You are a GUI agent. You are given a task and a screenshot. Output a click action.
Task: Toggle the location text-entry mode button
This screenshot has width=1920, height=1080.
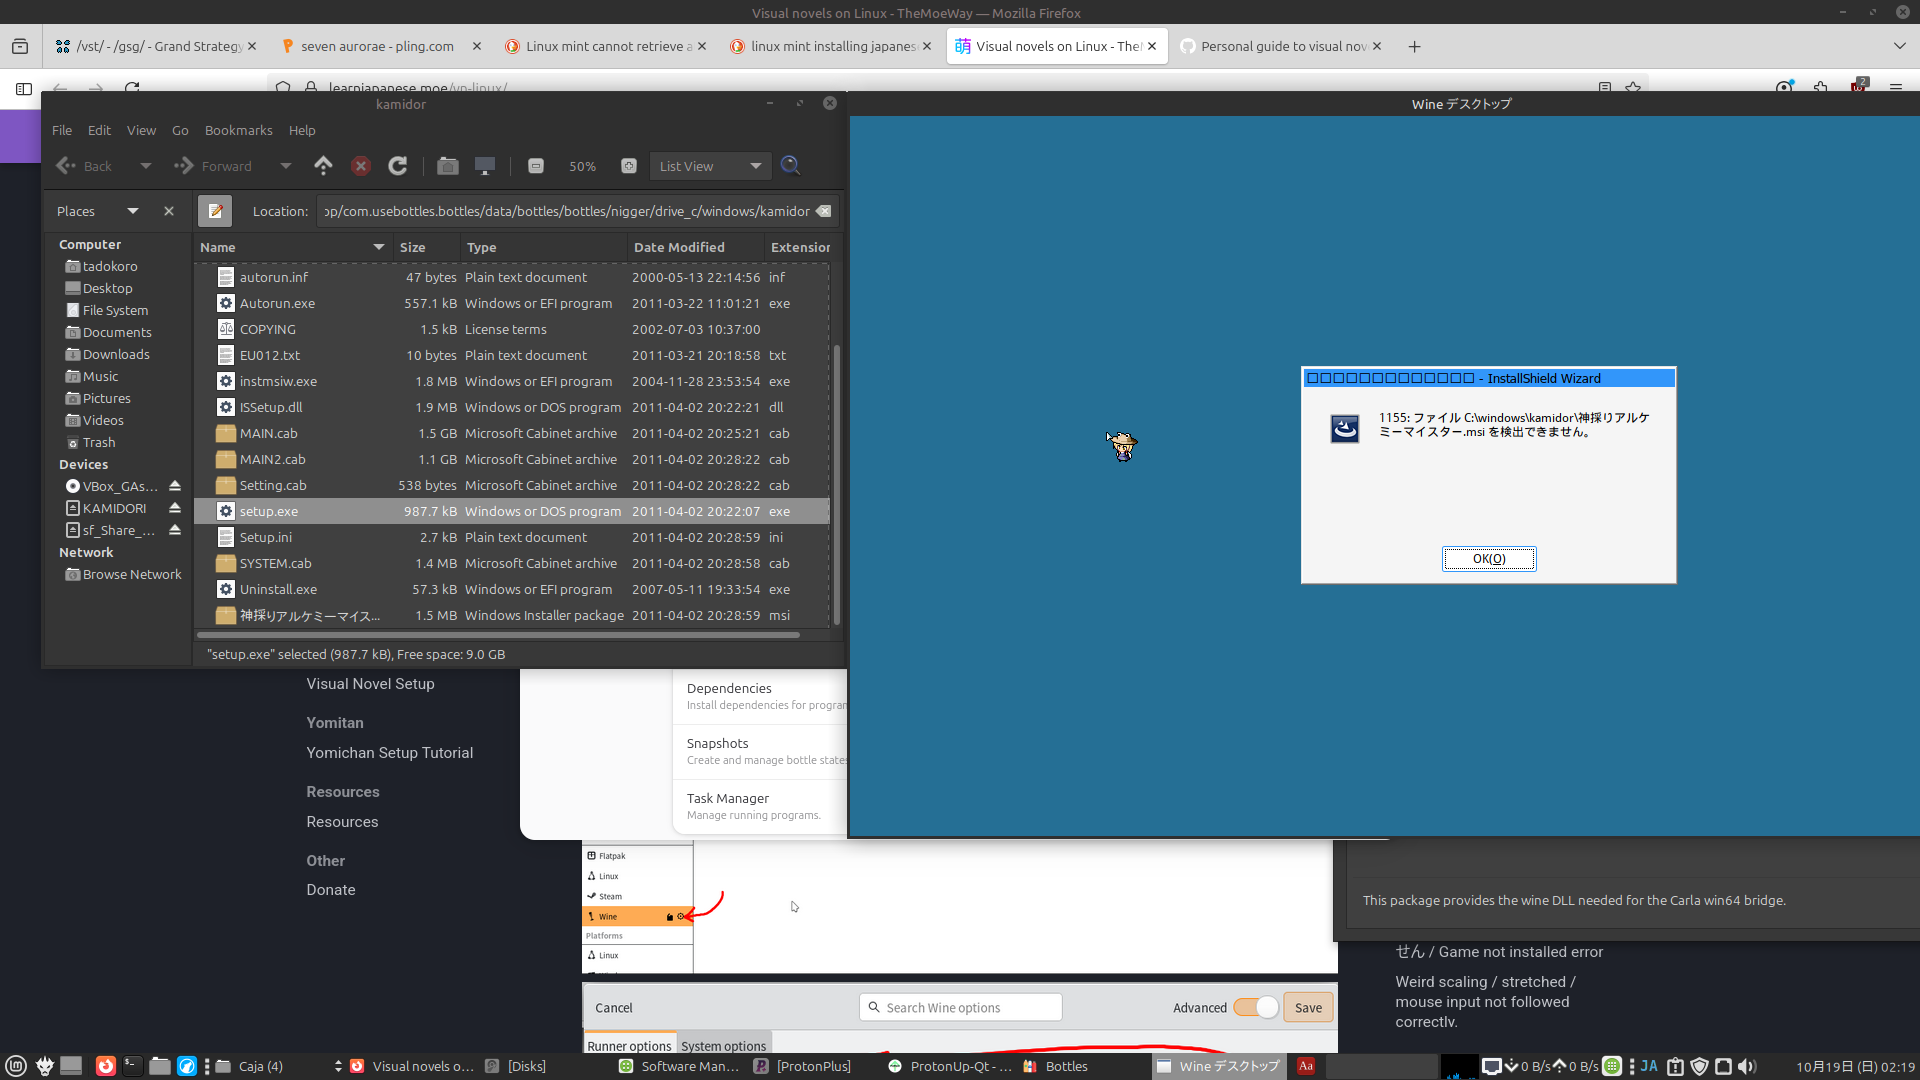[215, 211]
